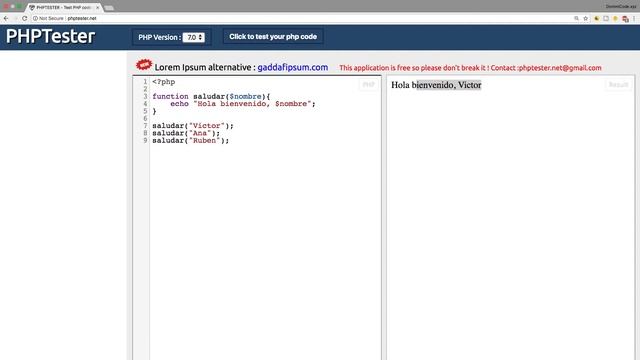Click the zoom magnifier icon in address bar
640x360 pixels.
576,18
